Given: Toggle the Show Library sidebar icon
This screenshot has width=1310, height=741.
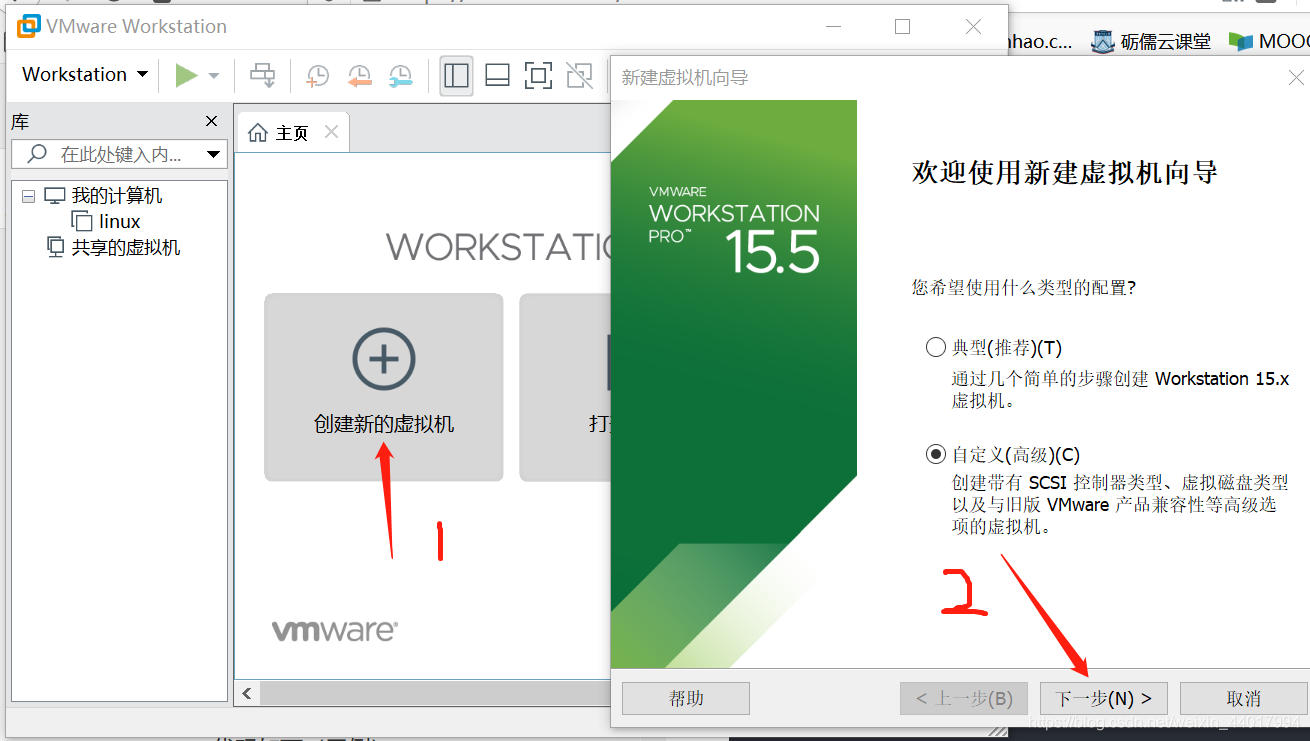Looking at the screenshot, I should (x=457, y=75).
